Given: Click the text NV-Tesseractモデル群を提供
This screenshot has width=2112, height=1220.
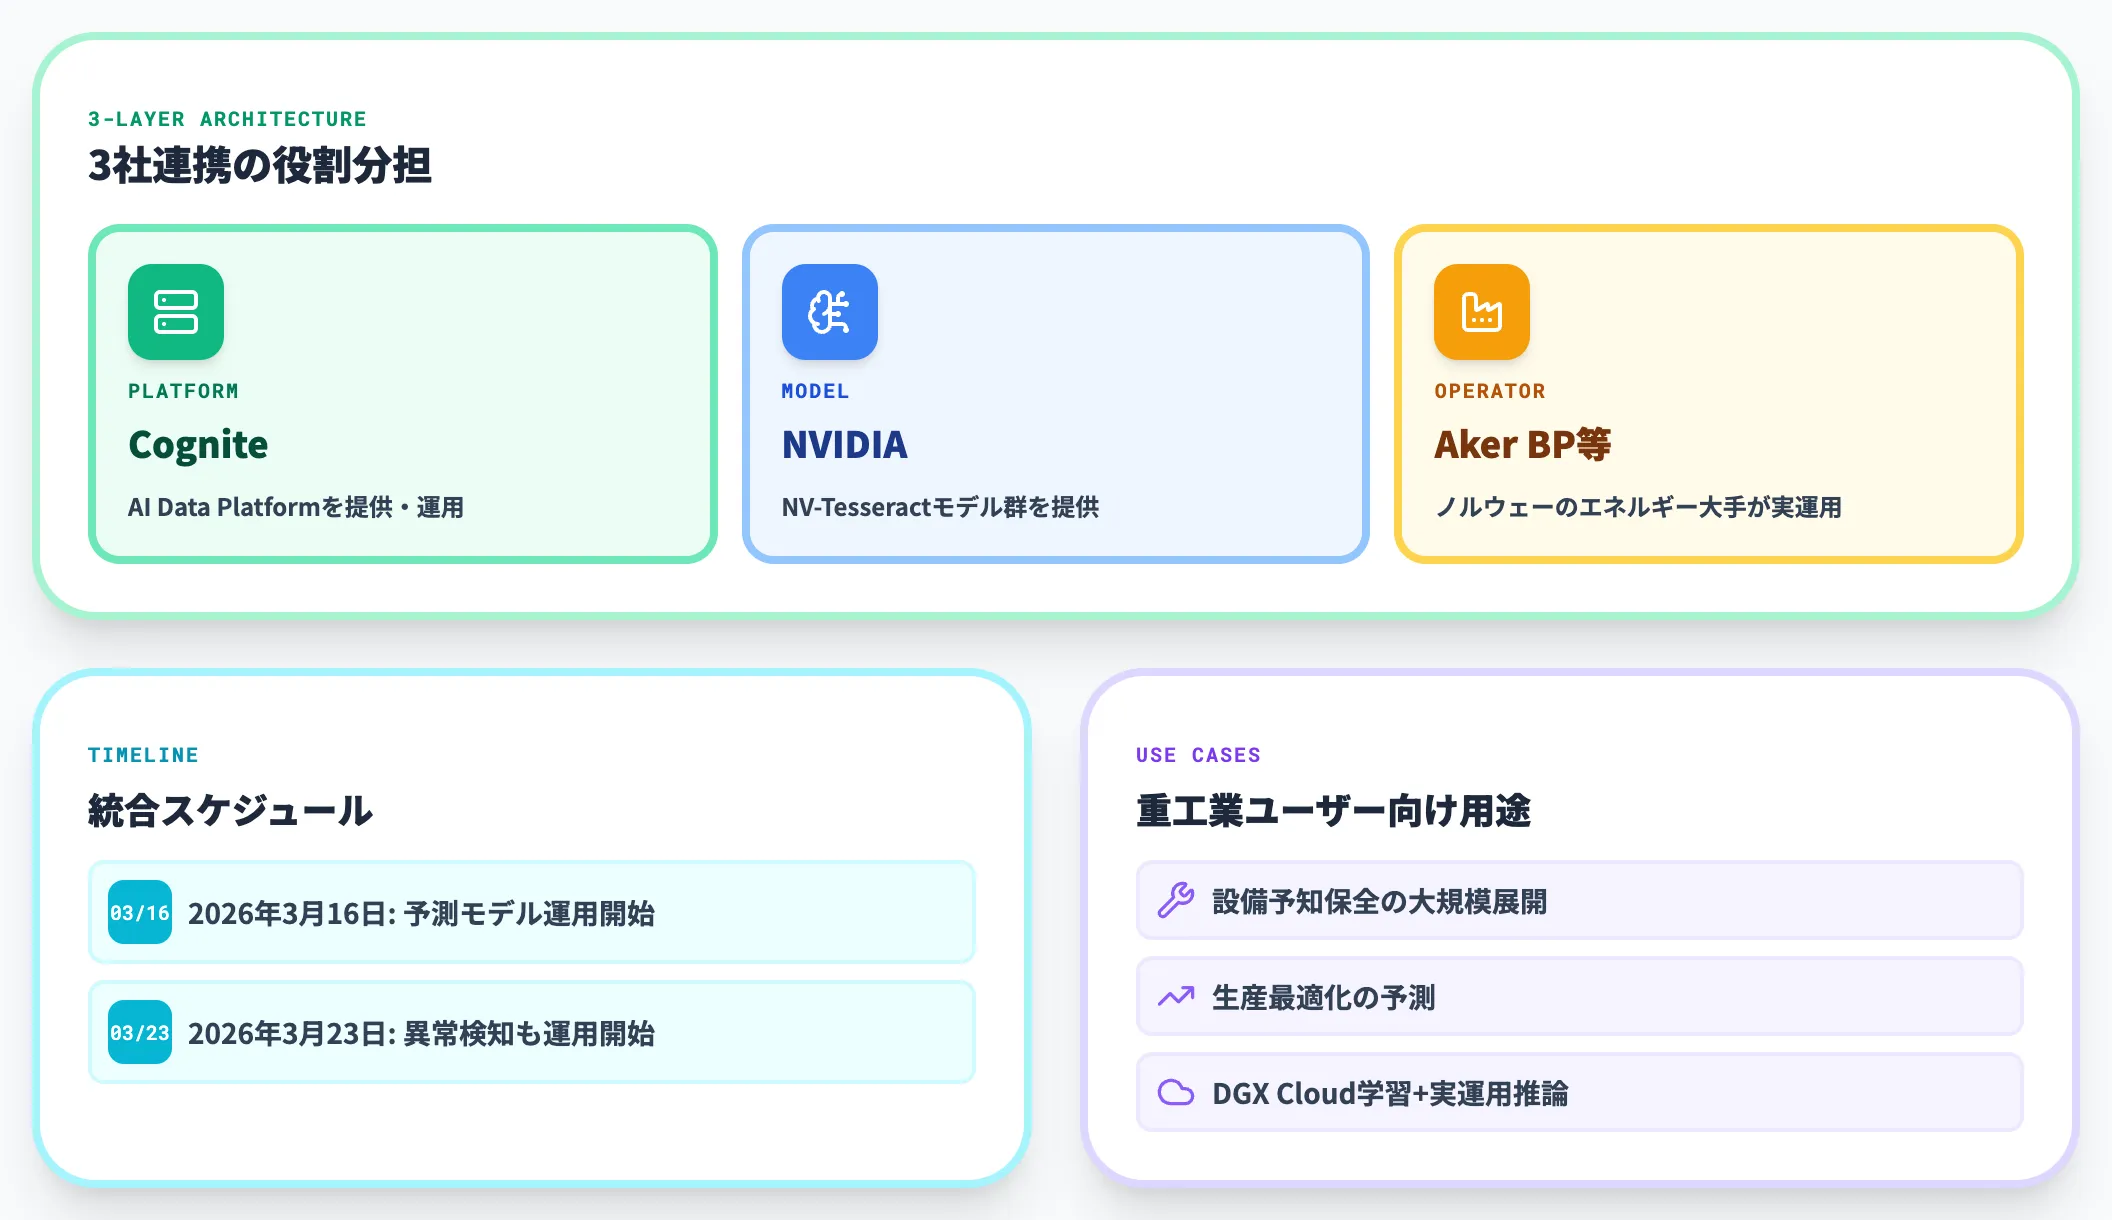Looking at the screenshot, I should tap(940, 507).
